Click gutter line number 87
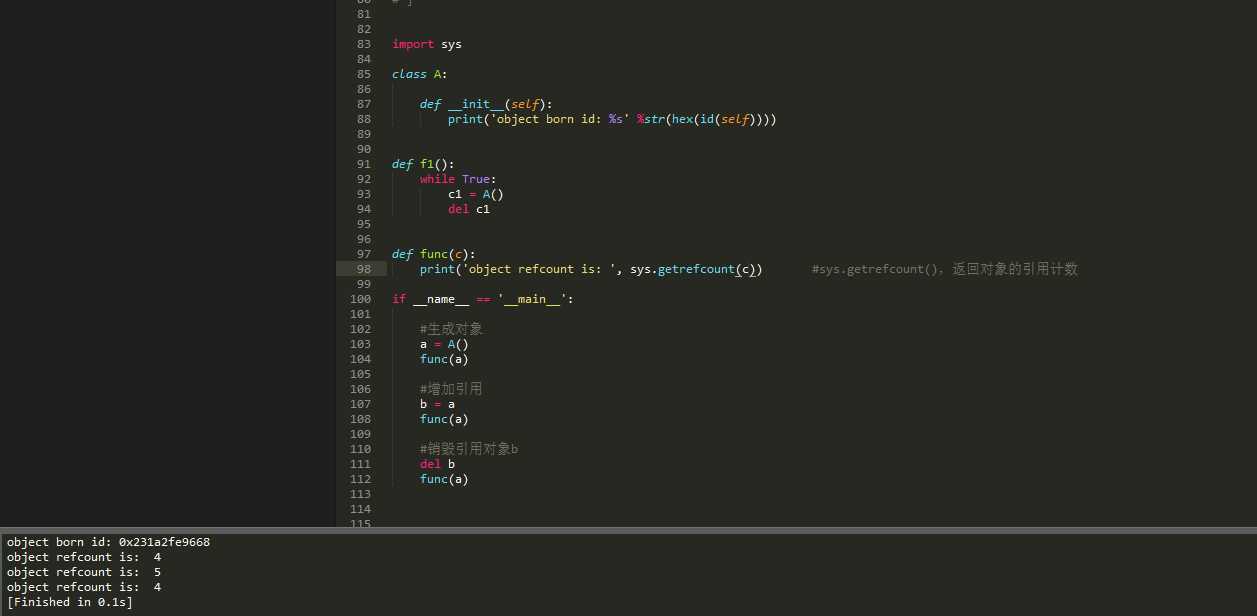The height and width of the screenshot is (616, 1257). (x=363, y=104)
